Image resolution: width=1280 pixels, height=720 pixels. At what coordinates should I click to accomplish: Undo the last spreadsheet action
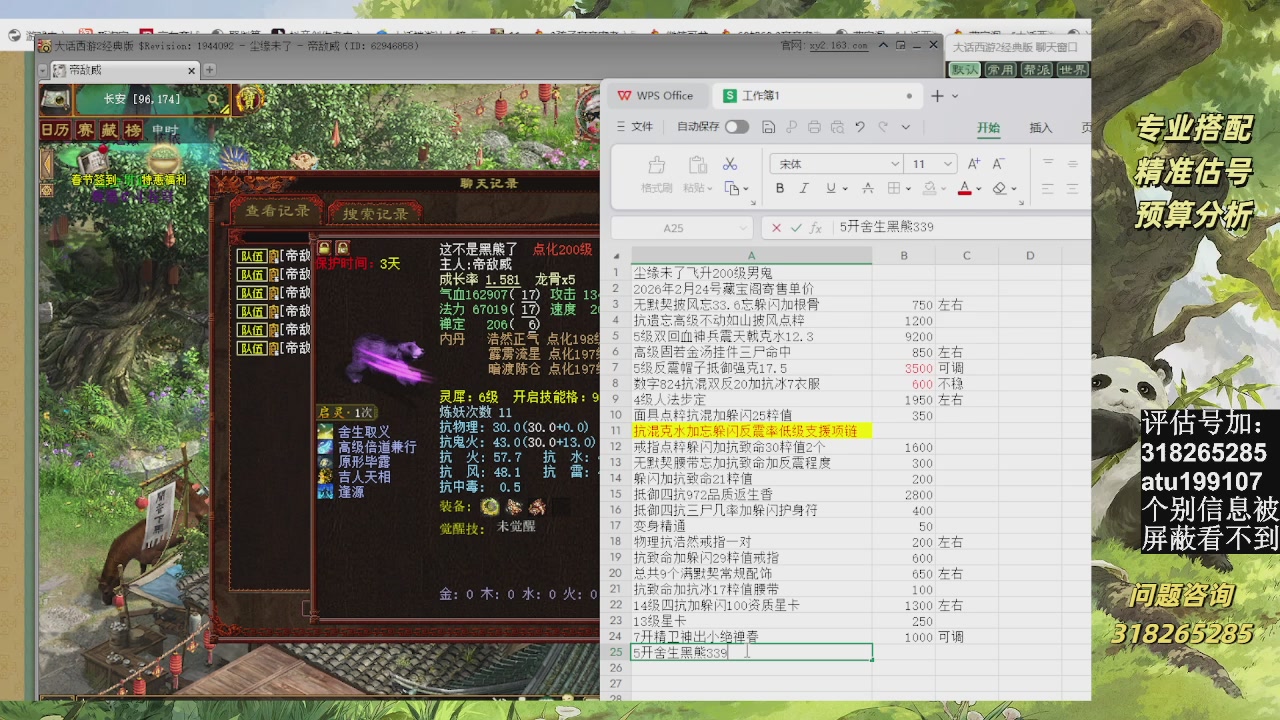coord(859,127)
